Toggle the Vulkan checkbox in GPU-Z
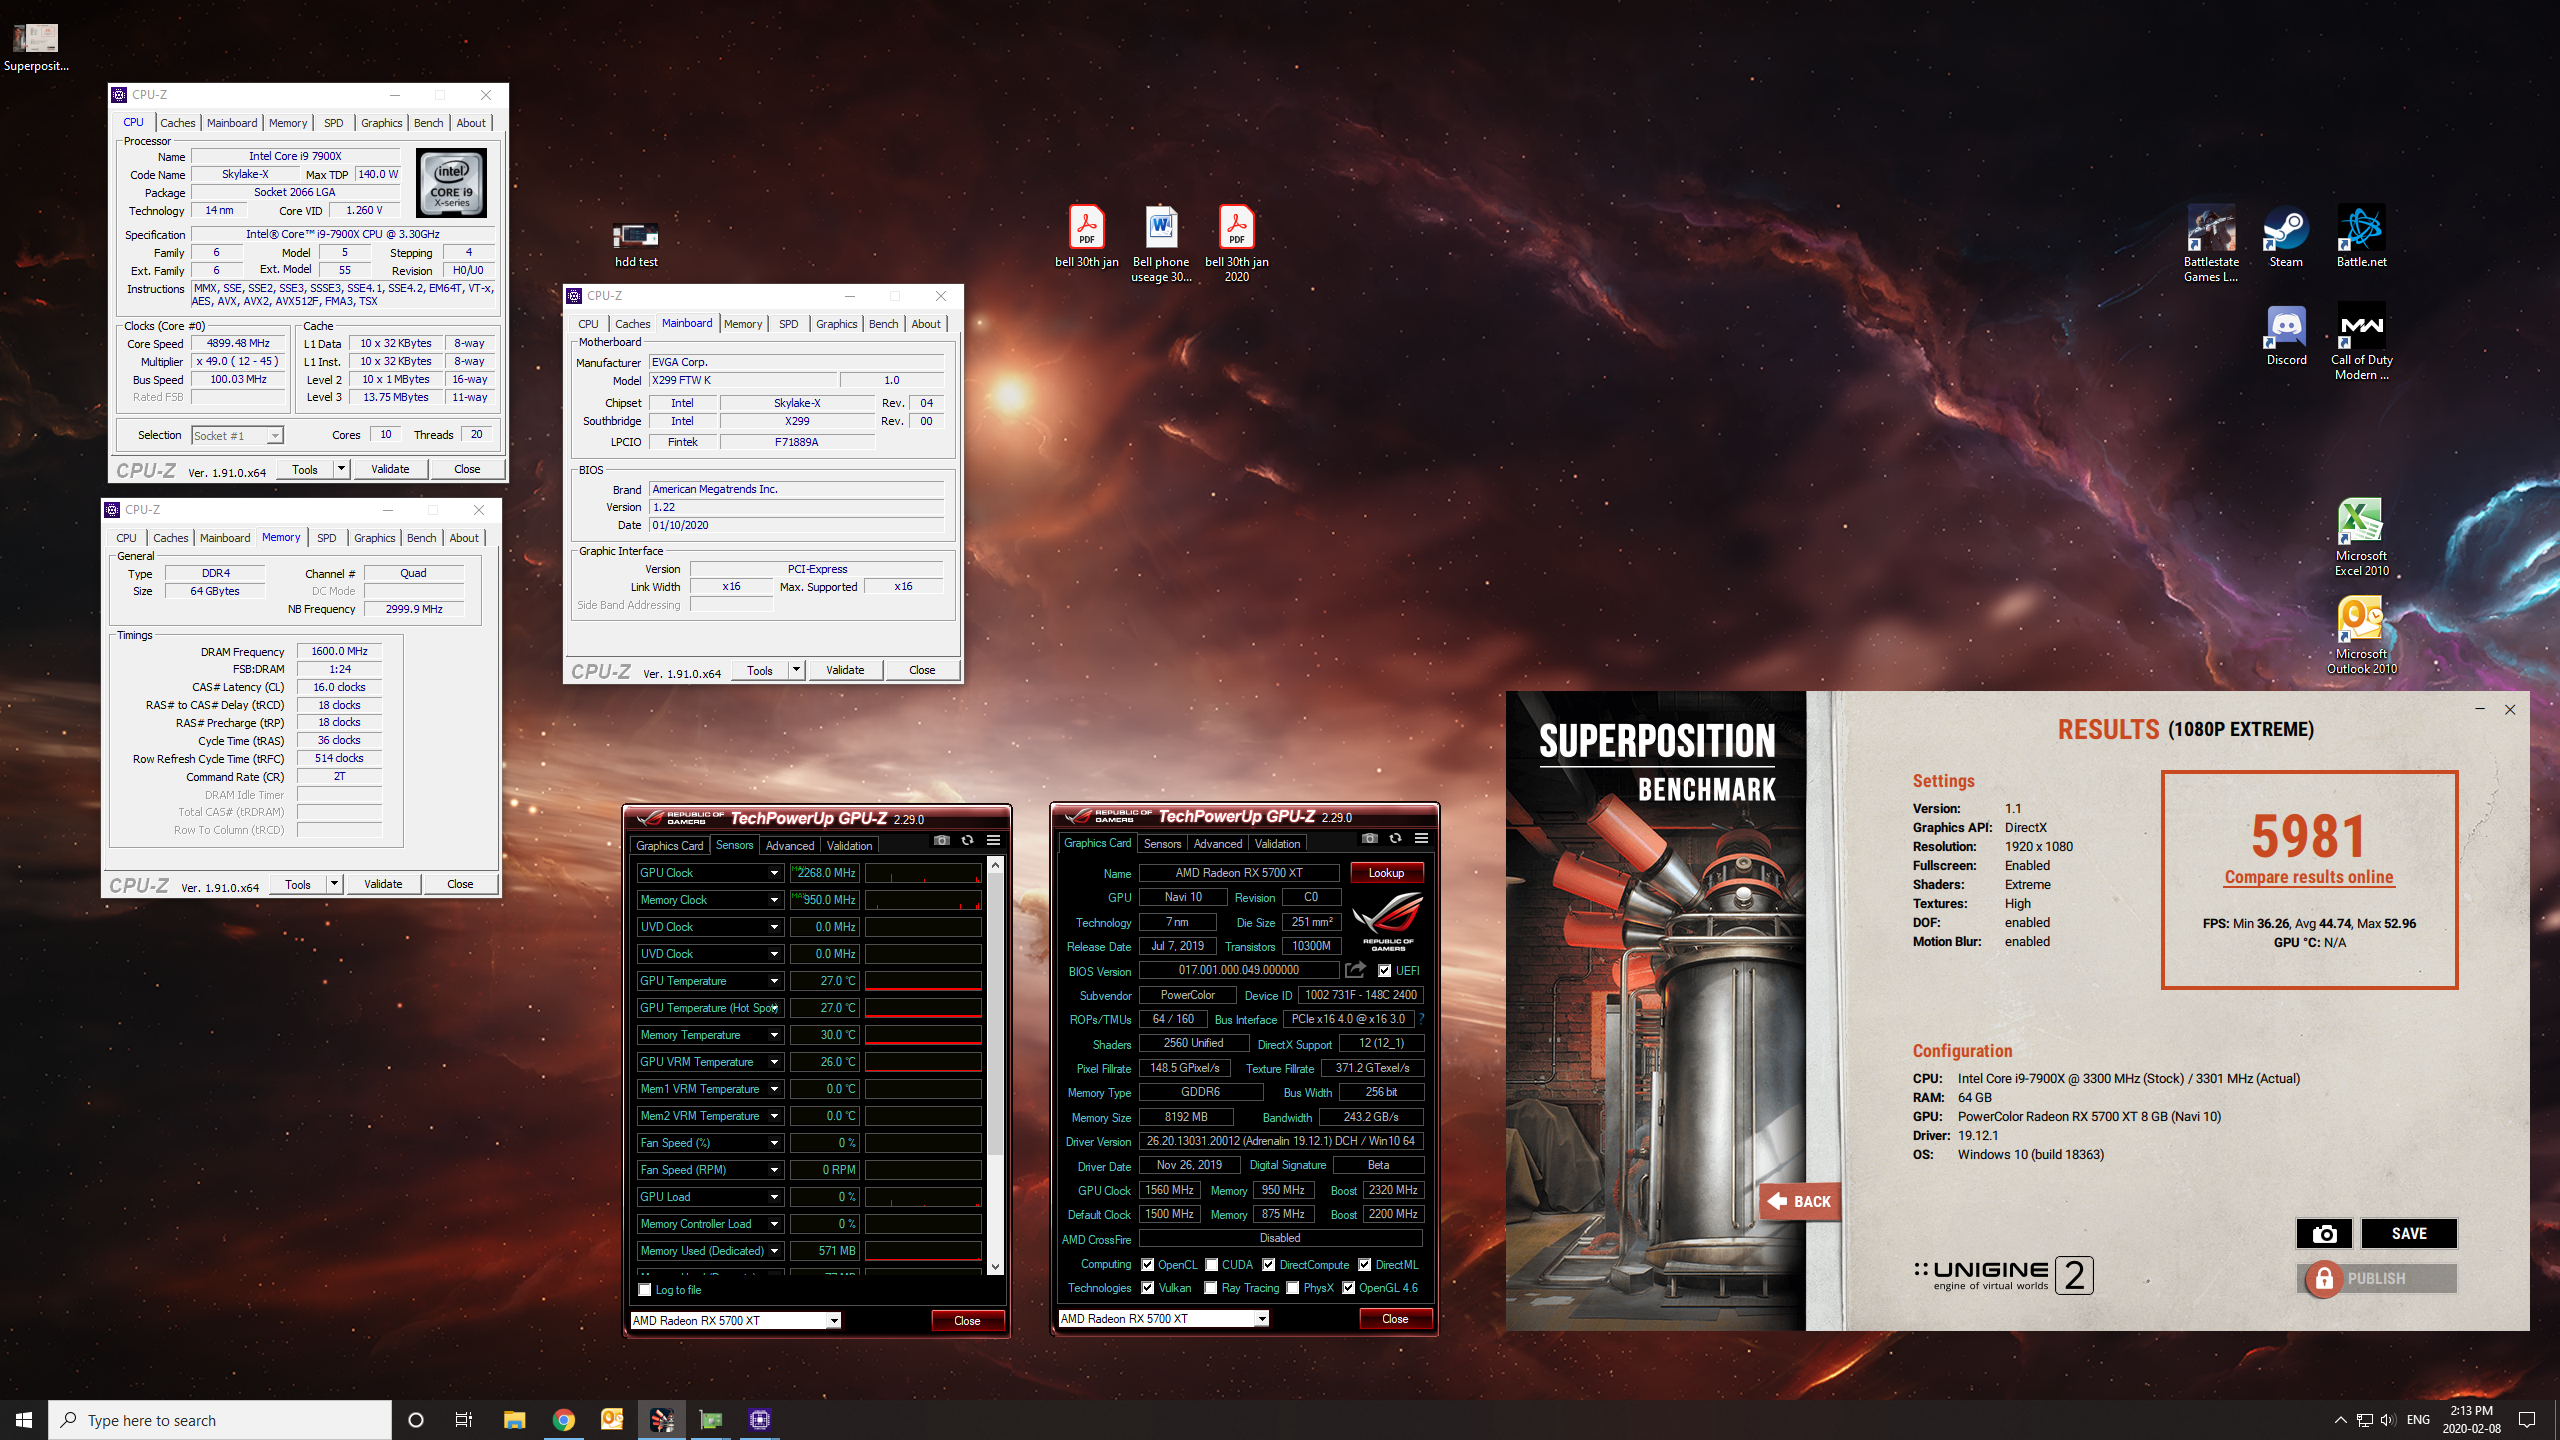2560x1440 pixels. tap(1147, 1288)
